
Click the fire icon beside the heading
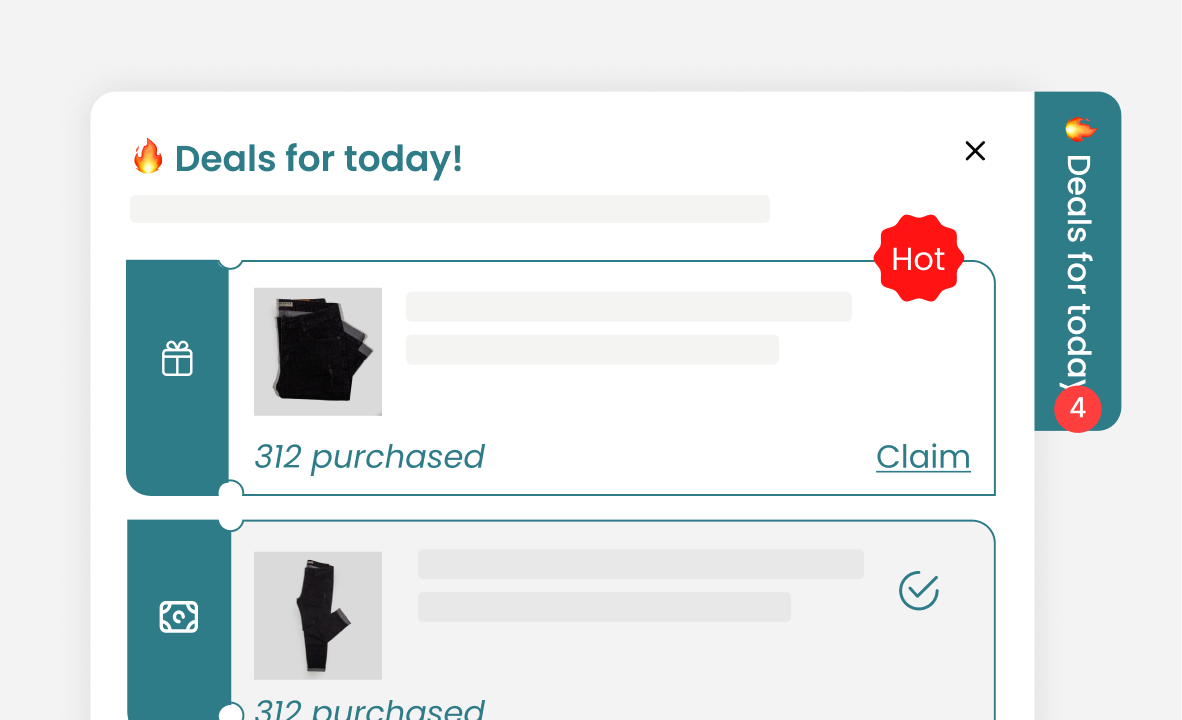pos(148,157)
